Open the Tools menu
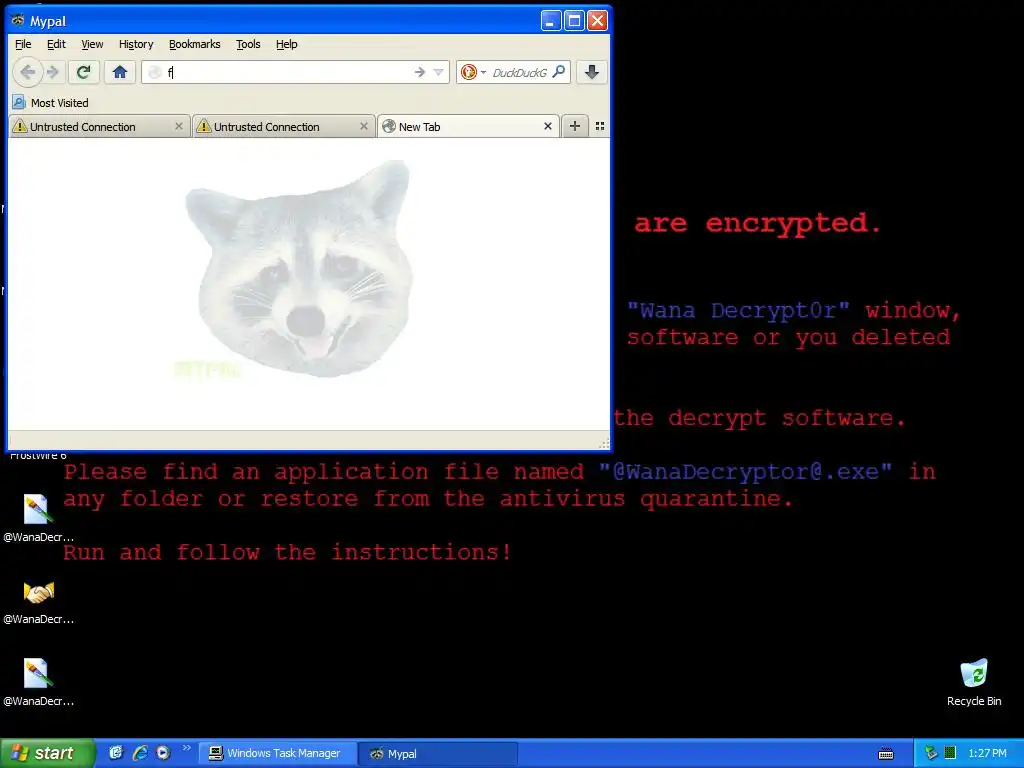Image resolution: width=1024 pixels, height=768 pixels. [248, 44]
